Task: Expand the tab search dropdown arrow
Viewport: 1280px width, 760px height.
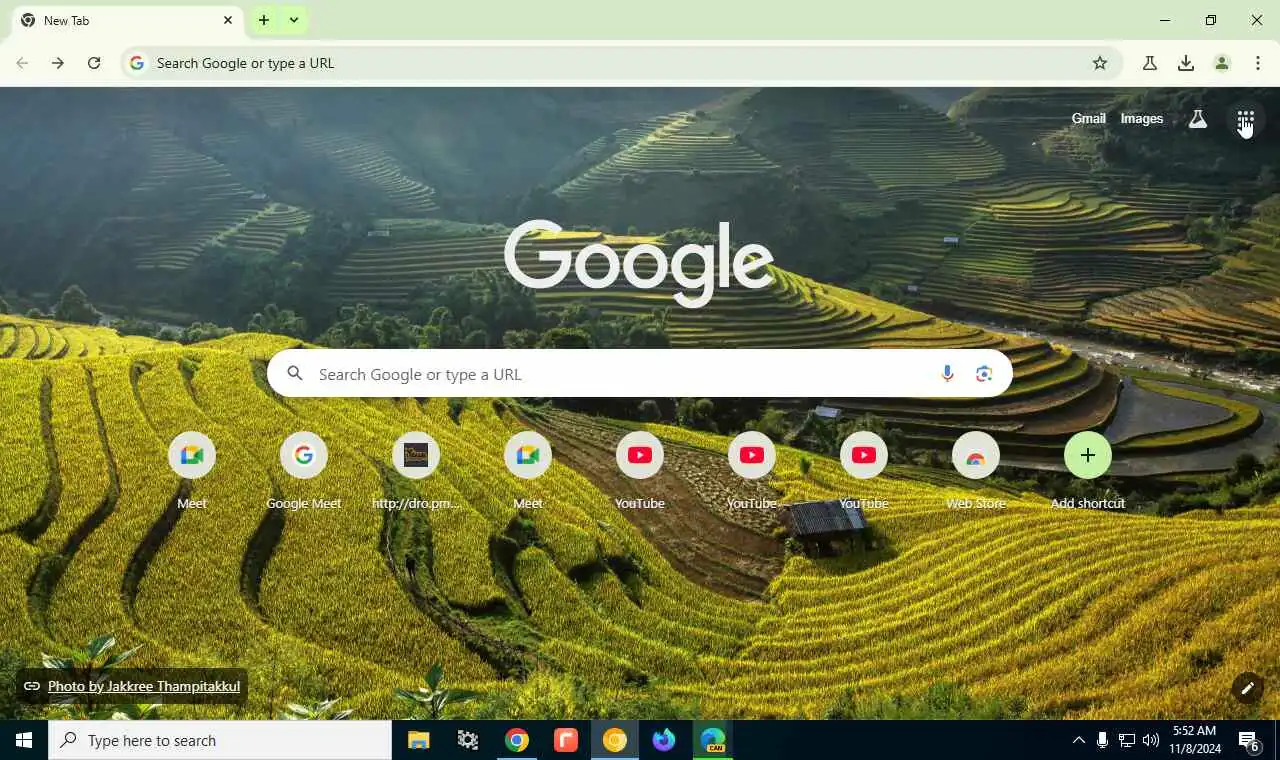Action: pyautogui.click(x=294, y=20)
